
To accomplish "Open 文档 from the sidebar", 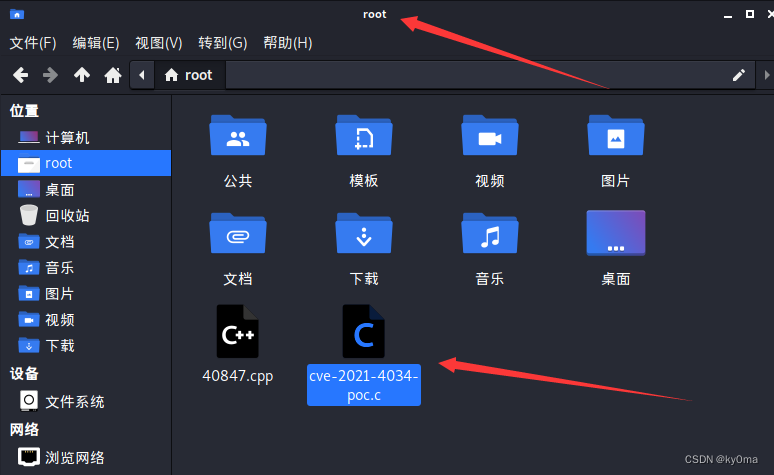I will [x=86, y=241].
